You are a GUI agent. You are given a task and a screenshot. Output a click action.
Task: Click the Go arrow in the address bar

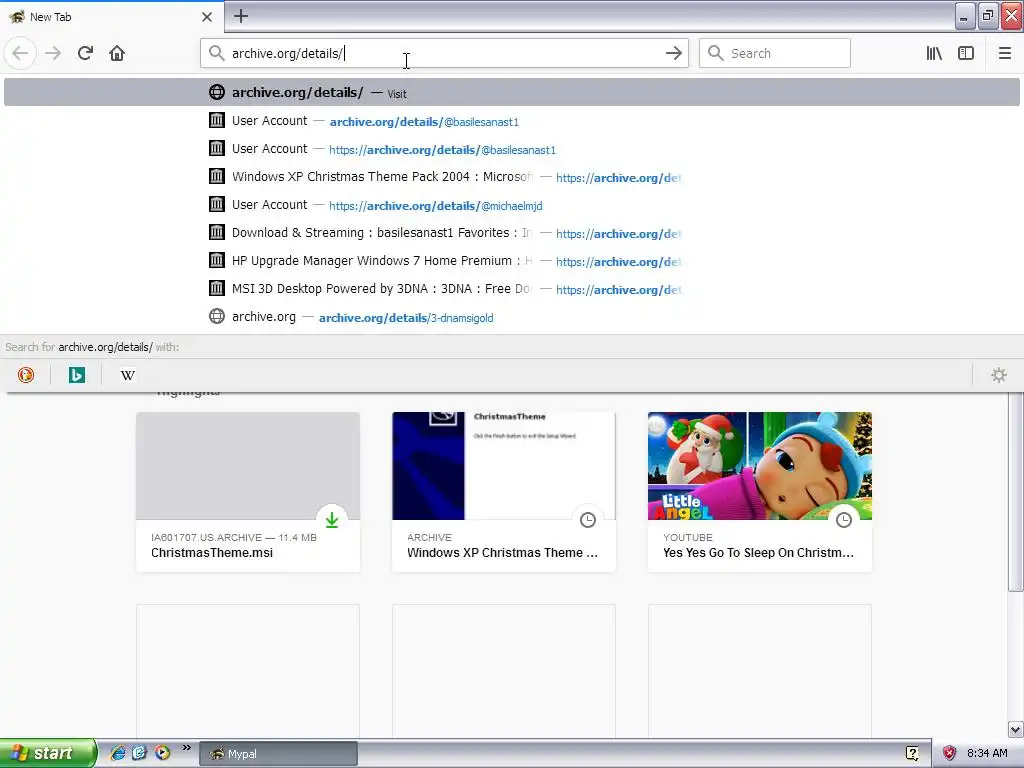[x=673, y=53]
